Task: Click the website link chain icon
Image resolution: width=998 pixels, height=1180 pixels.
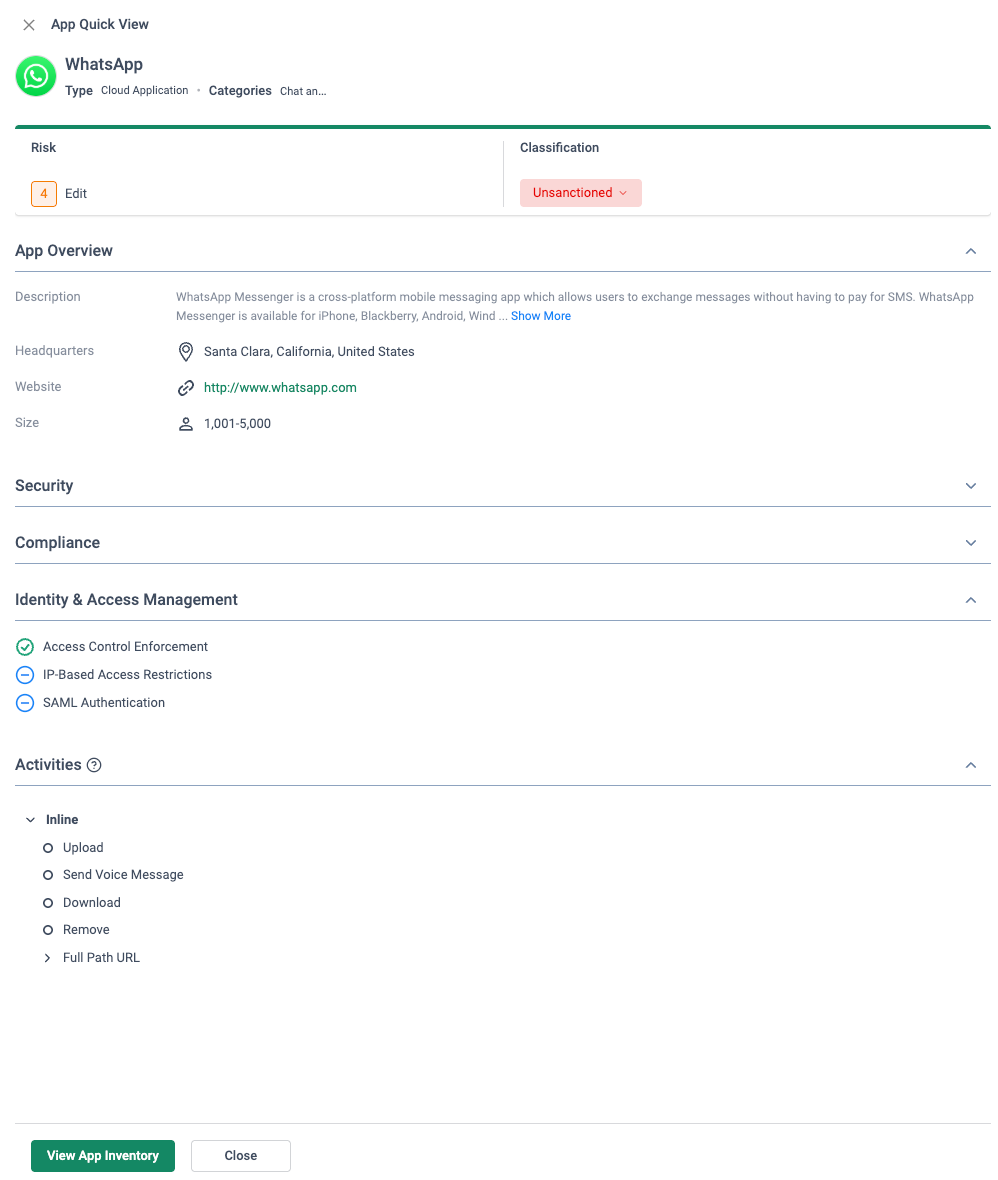Action: point(185,388)
